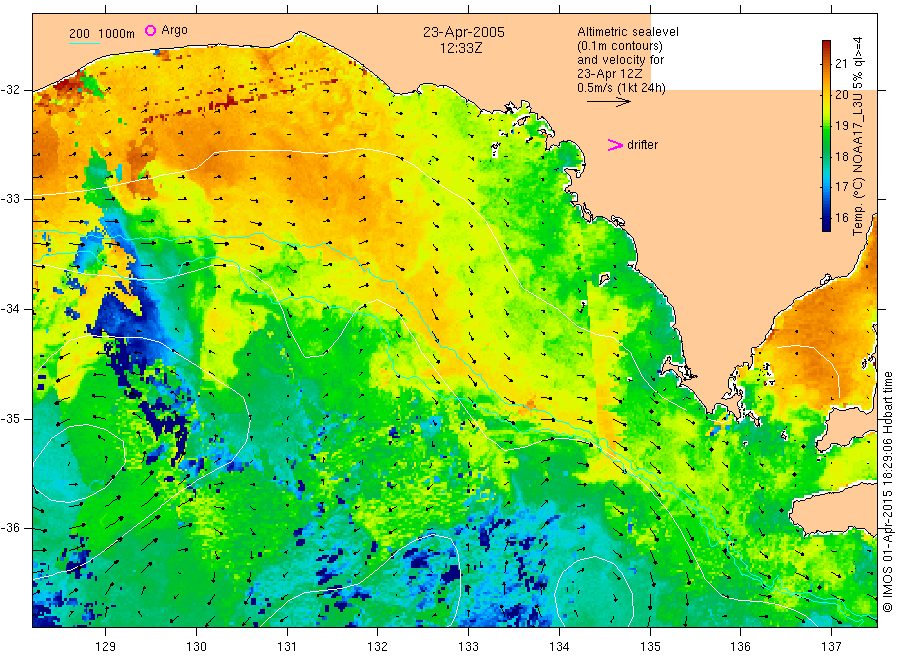The image size is (900, 660).
Task: Click the 0.5m/s velocity scale arrow
Action: tap(608, 102)
